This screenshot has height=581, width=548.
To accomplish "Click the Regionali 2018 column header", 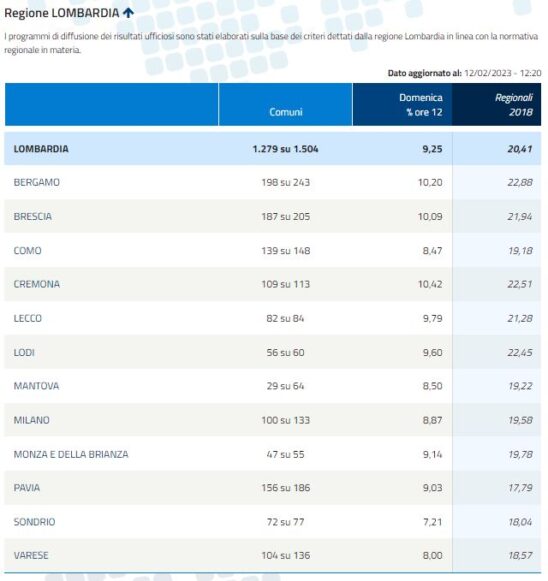I will 496,104.
